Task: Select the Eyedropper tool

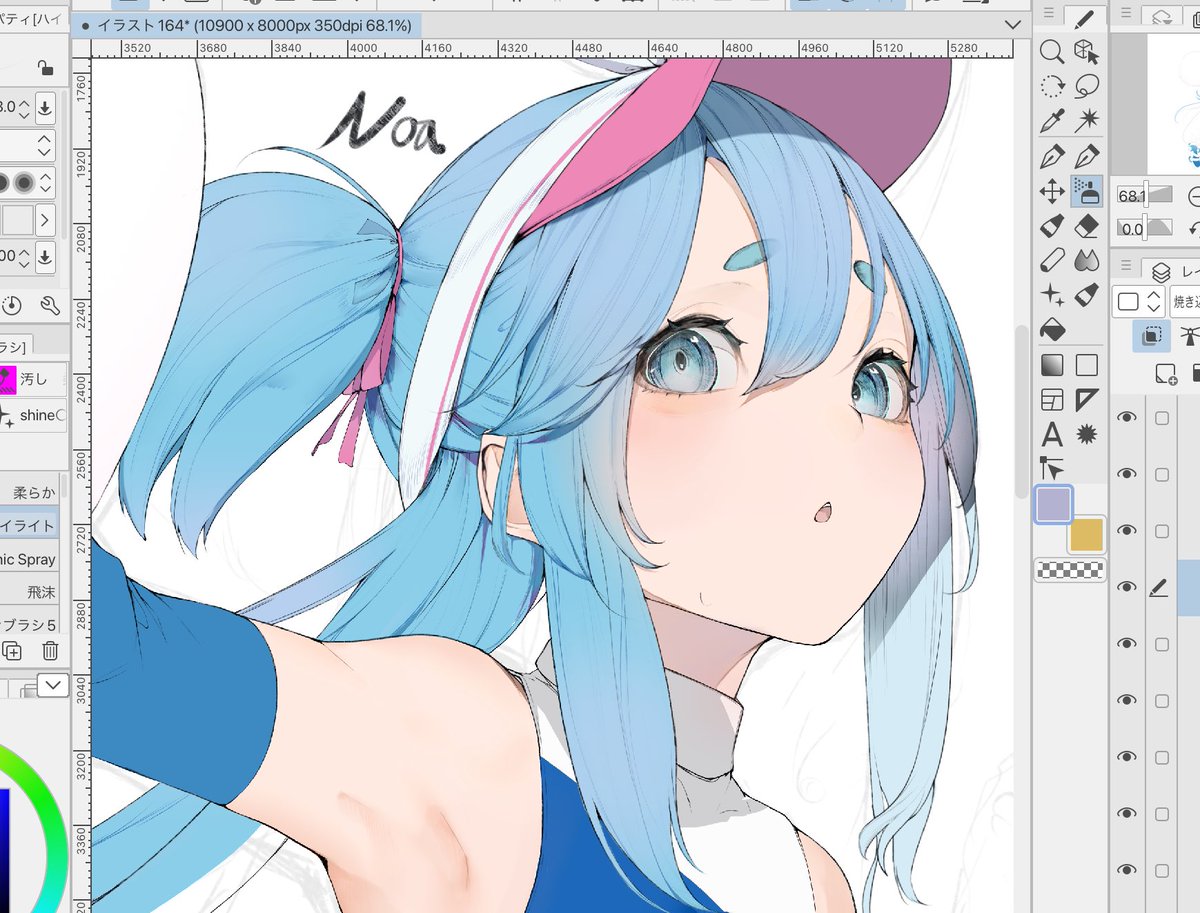Action: click(x=1052, y=121)
